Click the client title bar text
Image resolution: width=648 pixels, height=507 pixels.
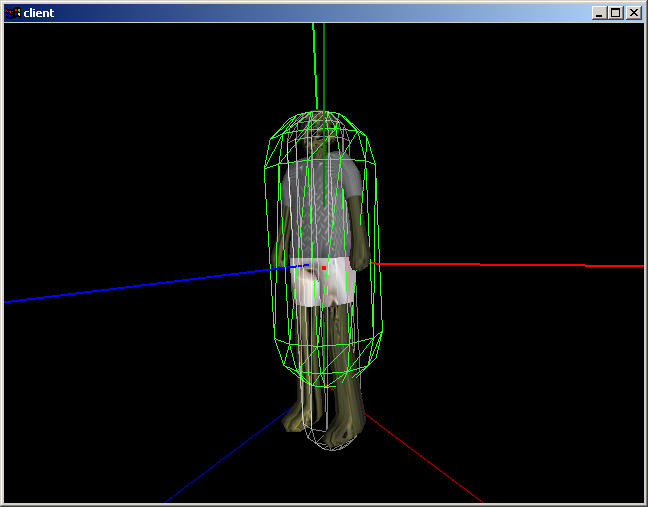39,13
